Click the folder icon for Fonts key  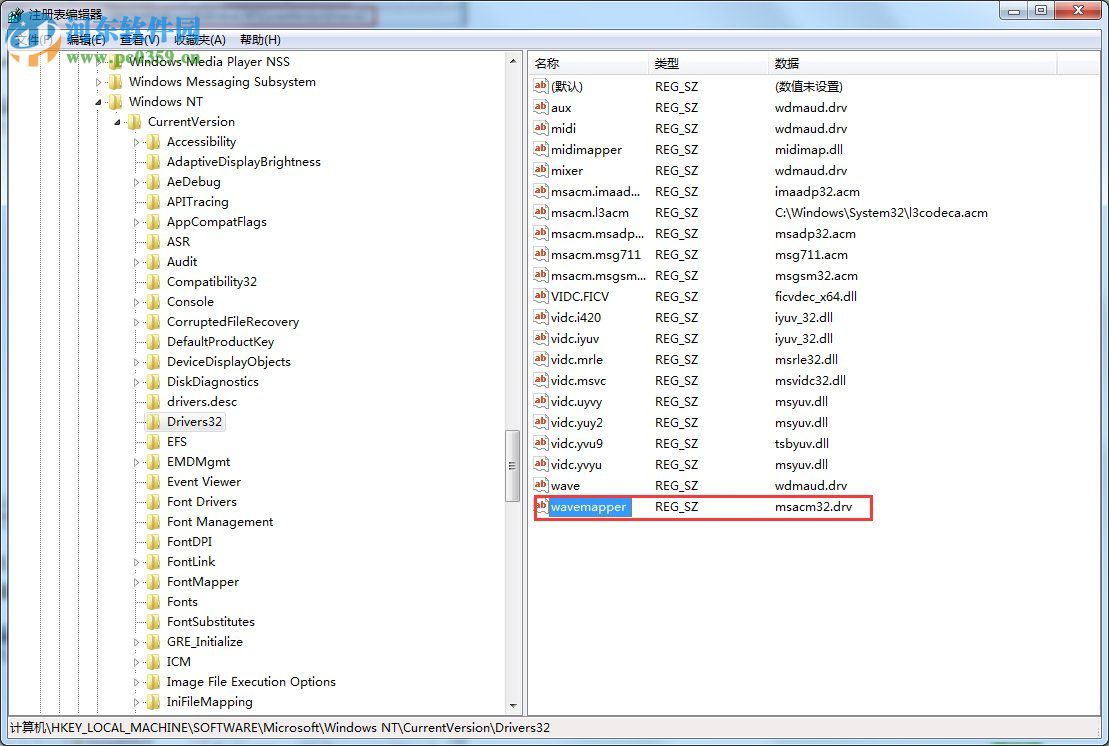154,601
